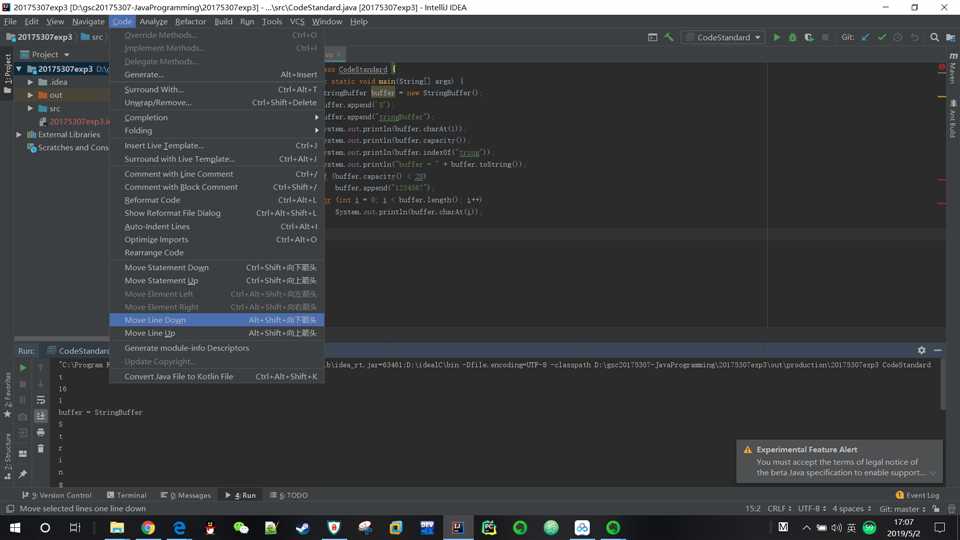Expand External Libraries node
This screenshot has height=540, width=960.
click(19, 135)
